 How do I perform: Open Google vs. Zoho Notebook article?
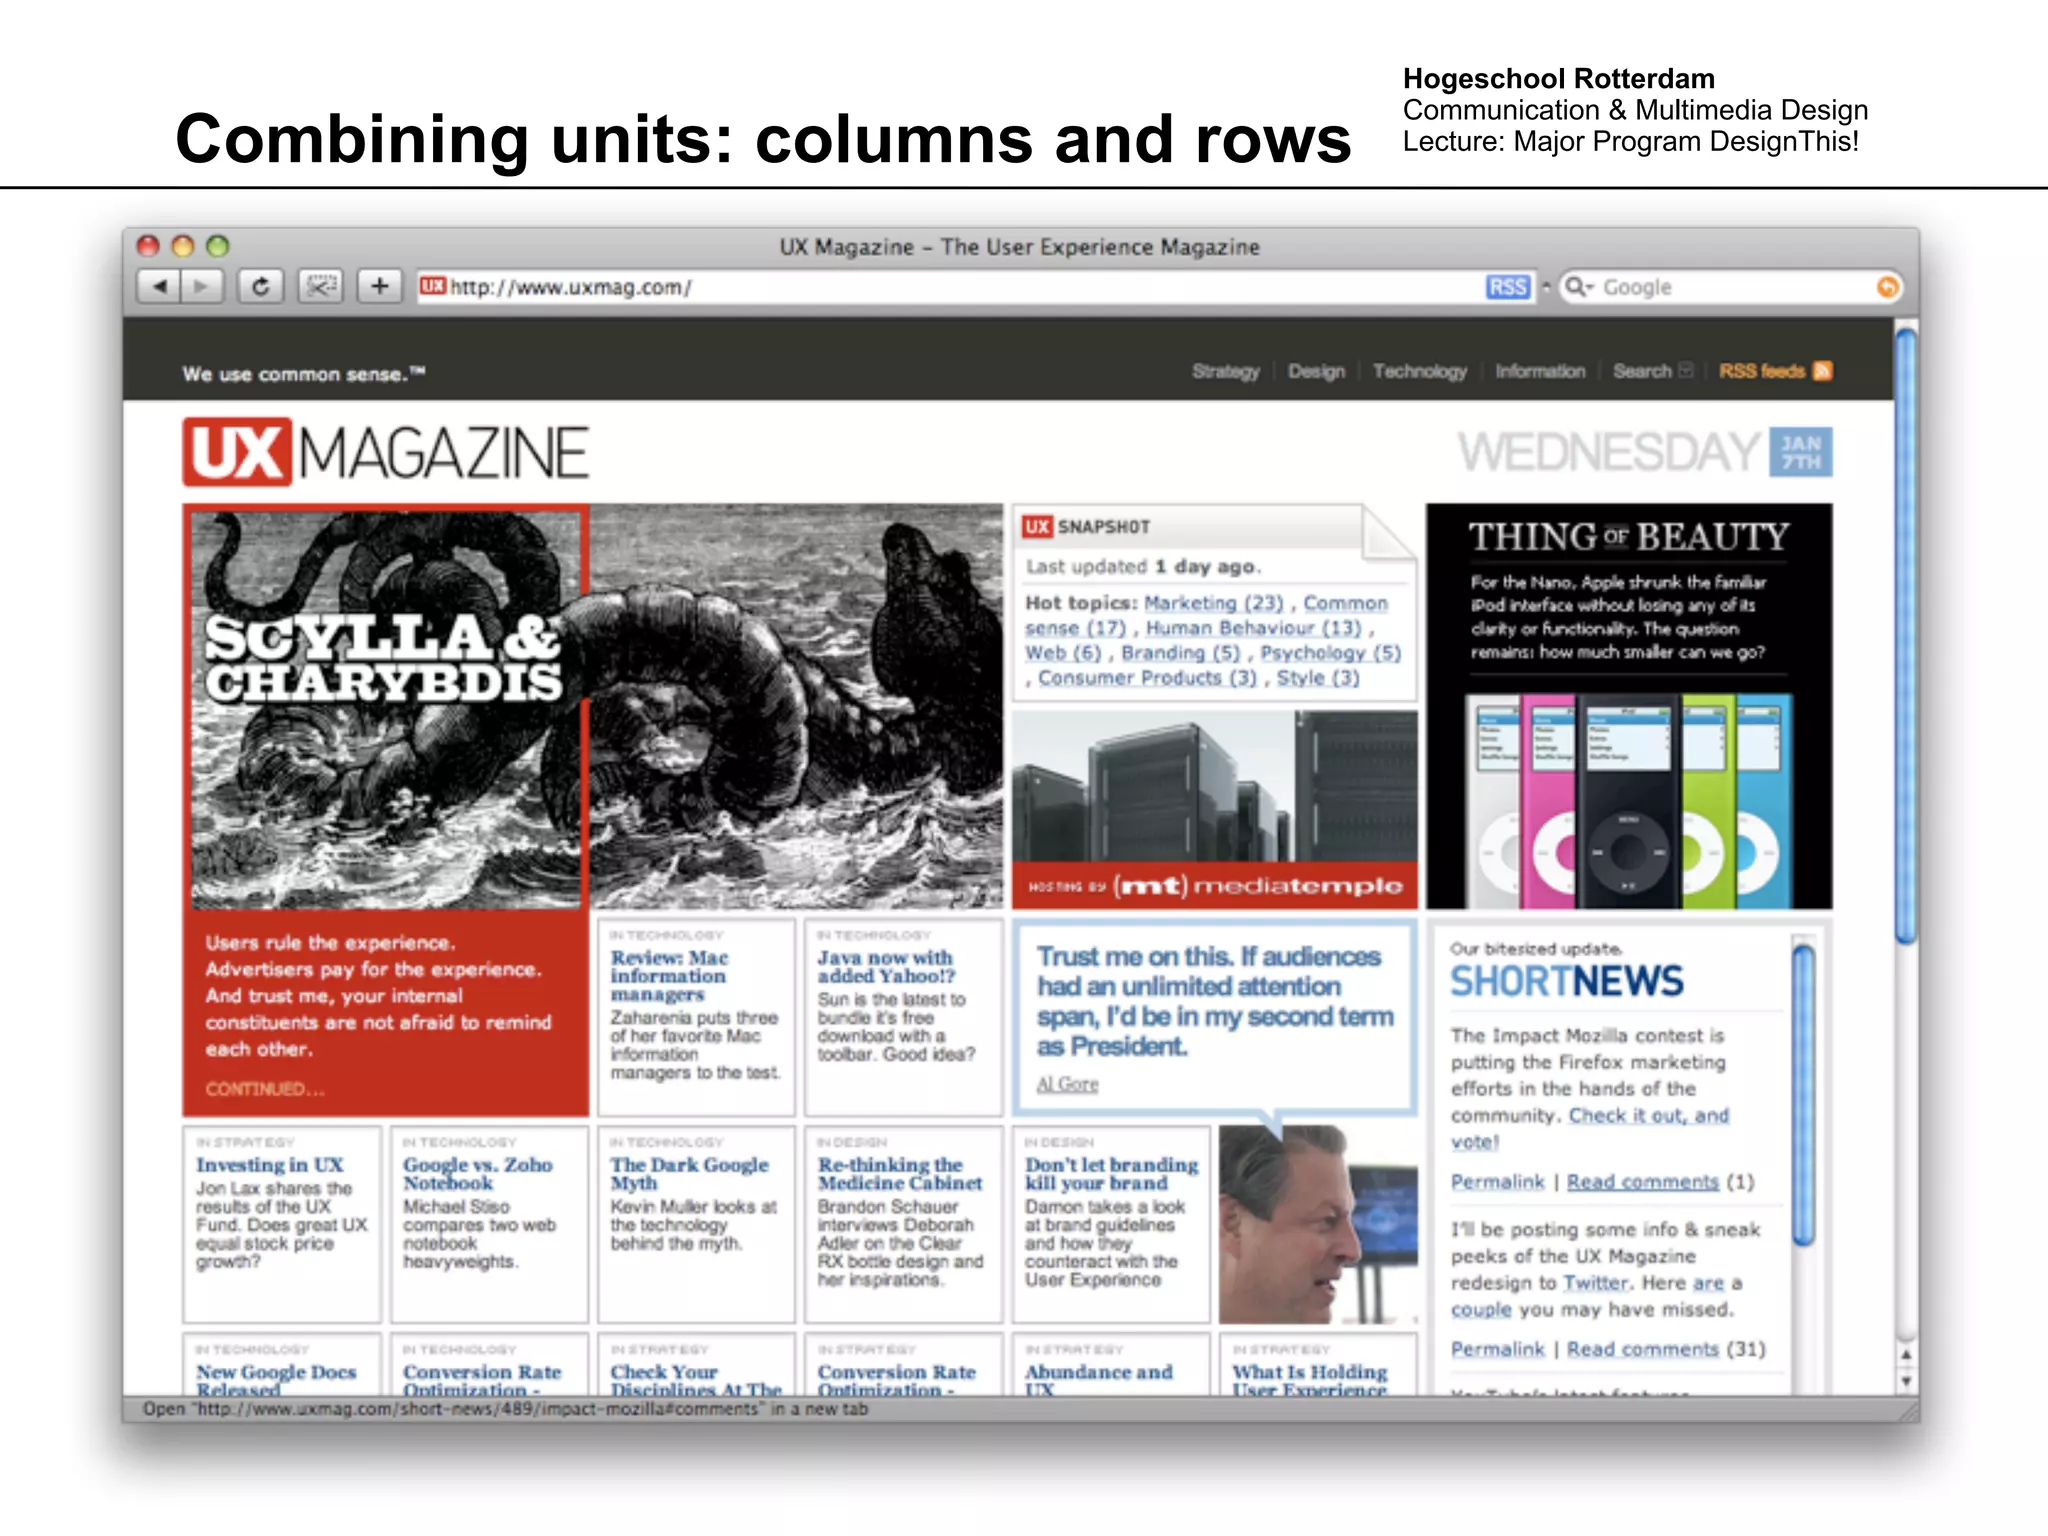[478, 1174]
